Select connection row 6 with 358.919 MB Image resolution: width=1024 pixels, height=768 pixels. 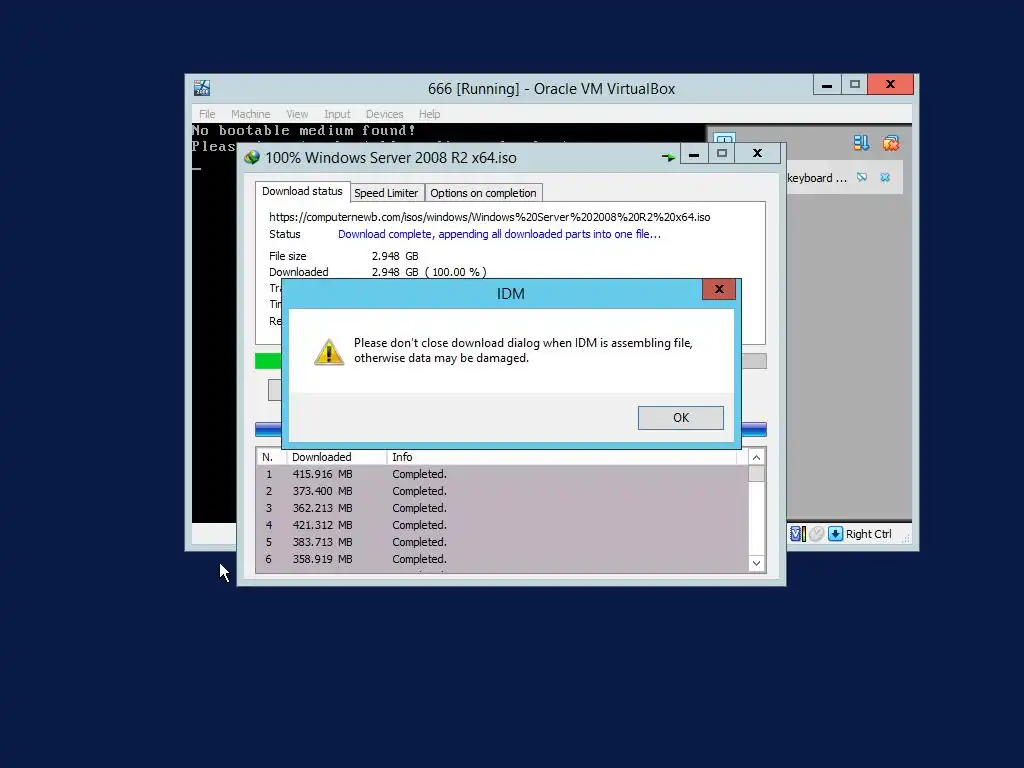pos(502,559)
